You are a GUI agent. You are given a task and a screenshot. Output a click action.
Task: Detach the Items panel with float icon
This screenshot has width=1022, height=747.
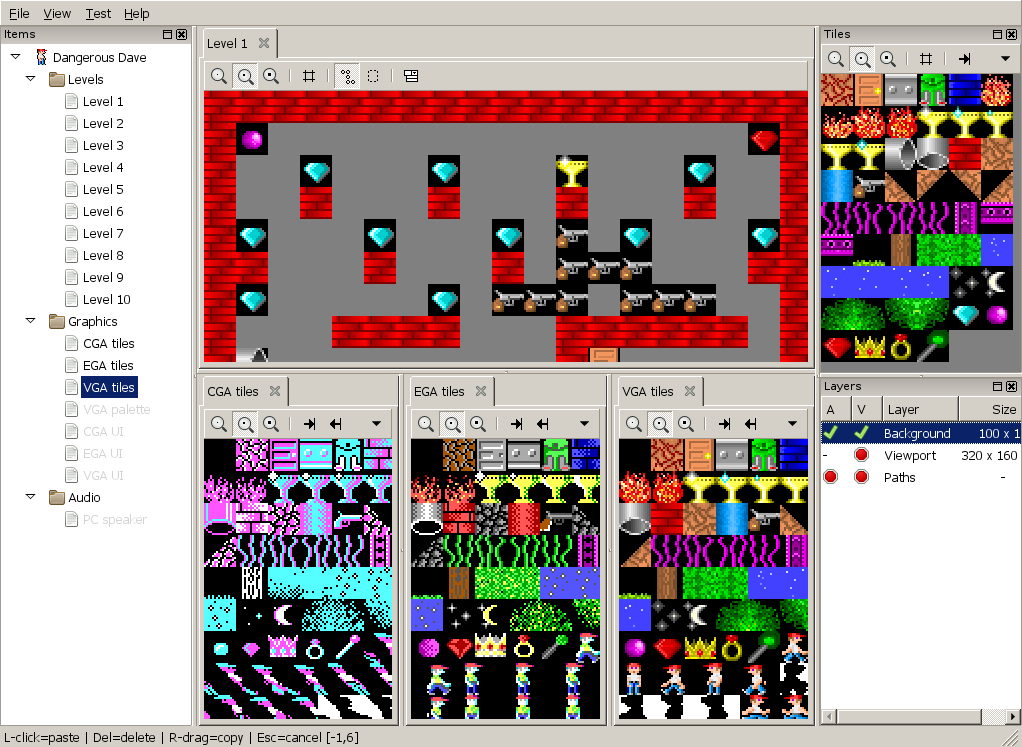point(168,35)
